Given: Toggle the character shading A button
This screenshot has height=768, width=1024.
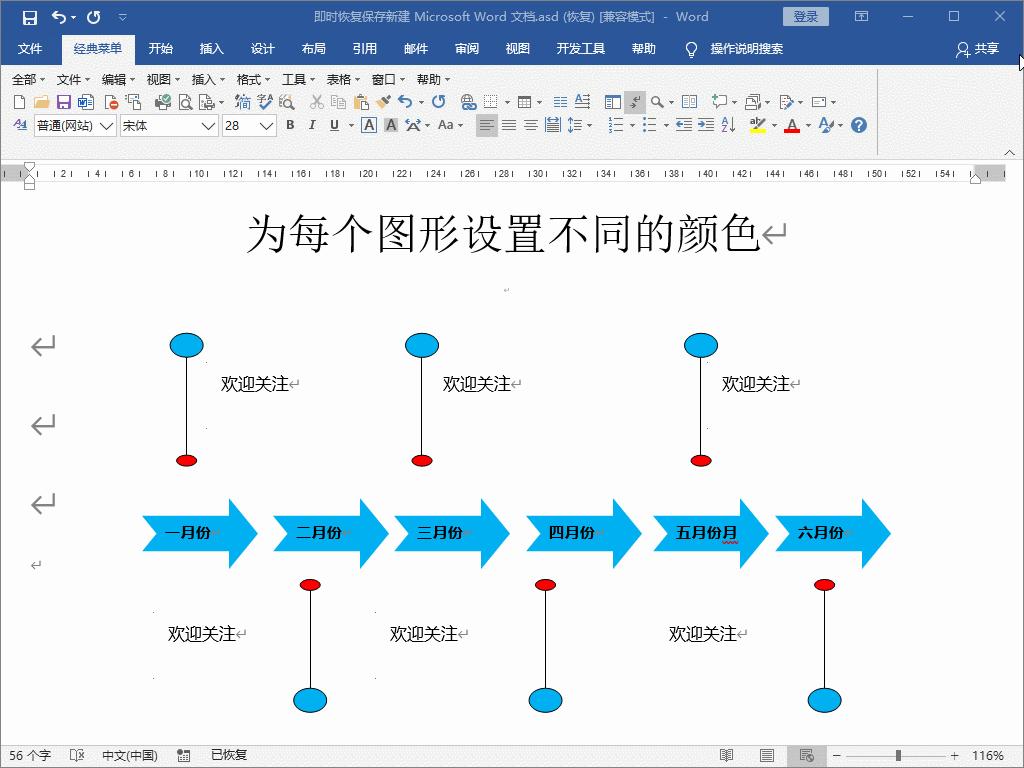Looking at the screenshot, I should 391,125.
